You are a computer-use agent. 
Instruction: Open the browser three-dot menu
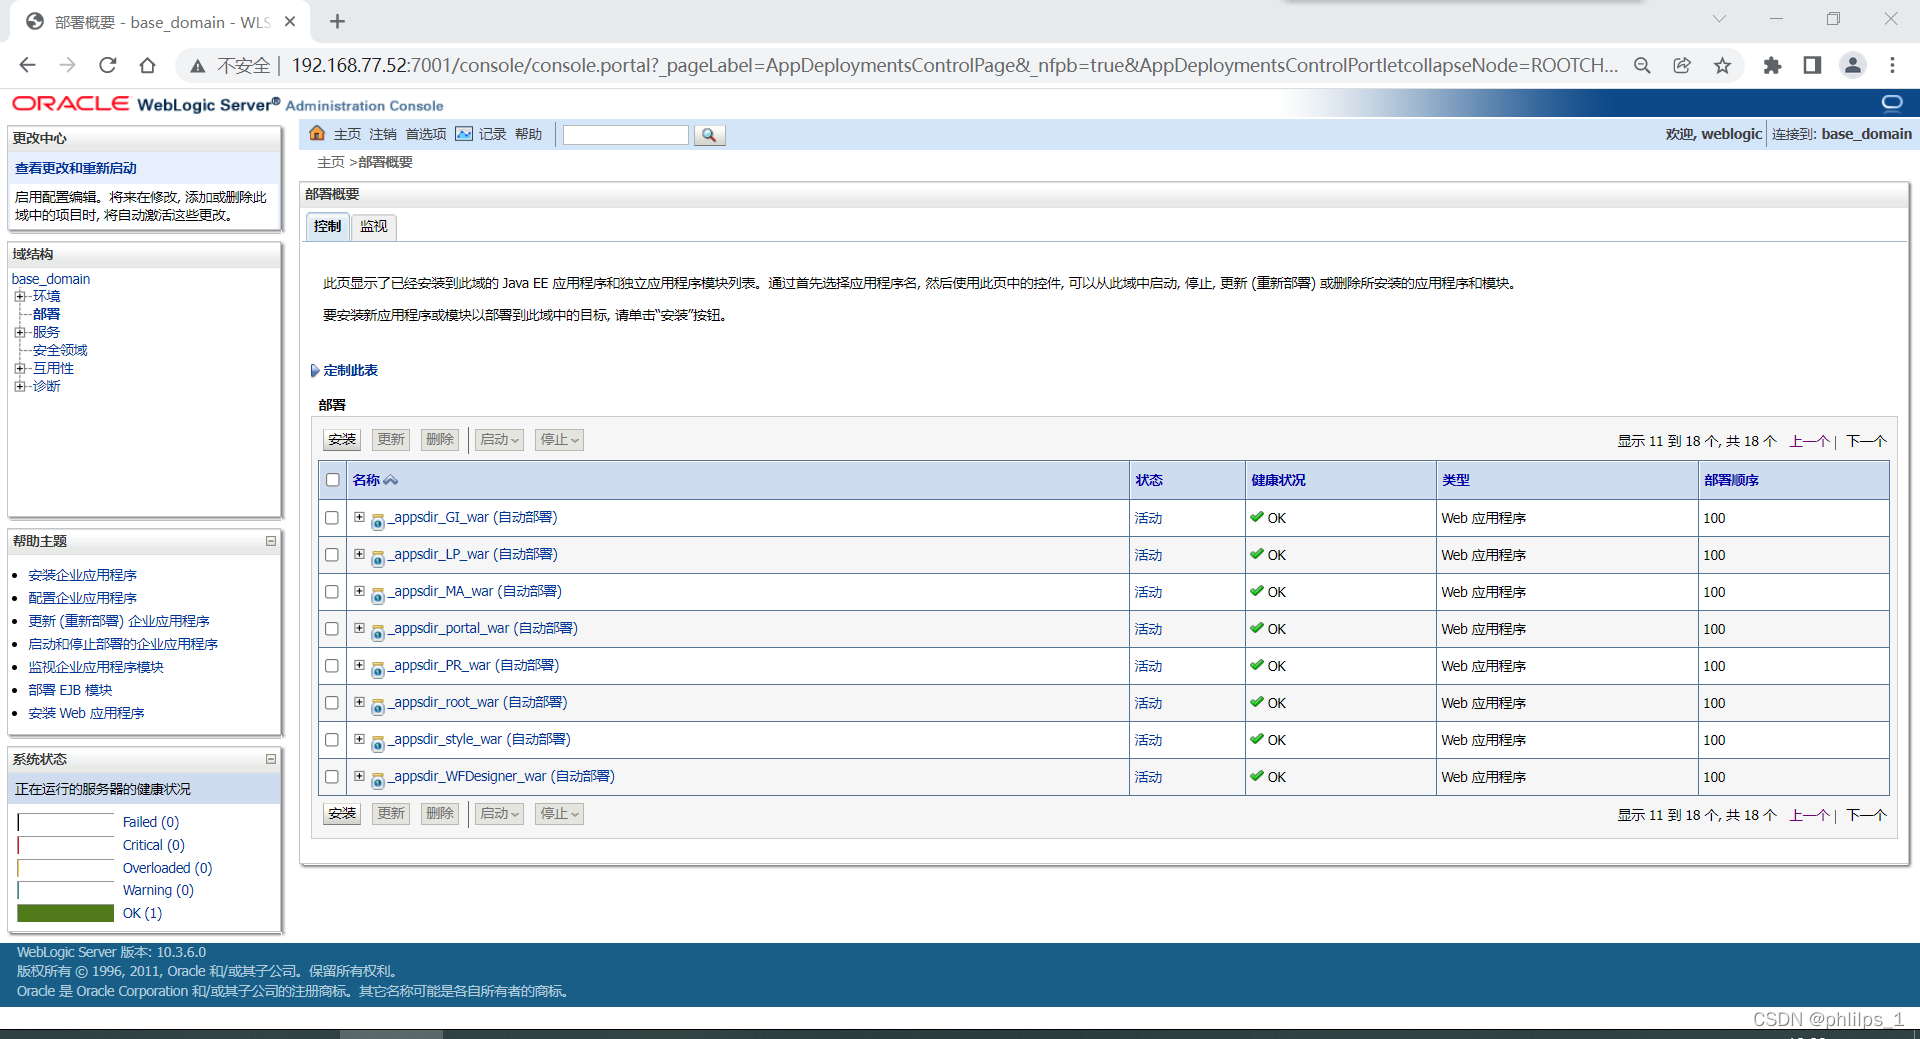(x=1892, y=66)
